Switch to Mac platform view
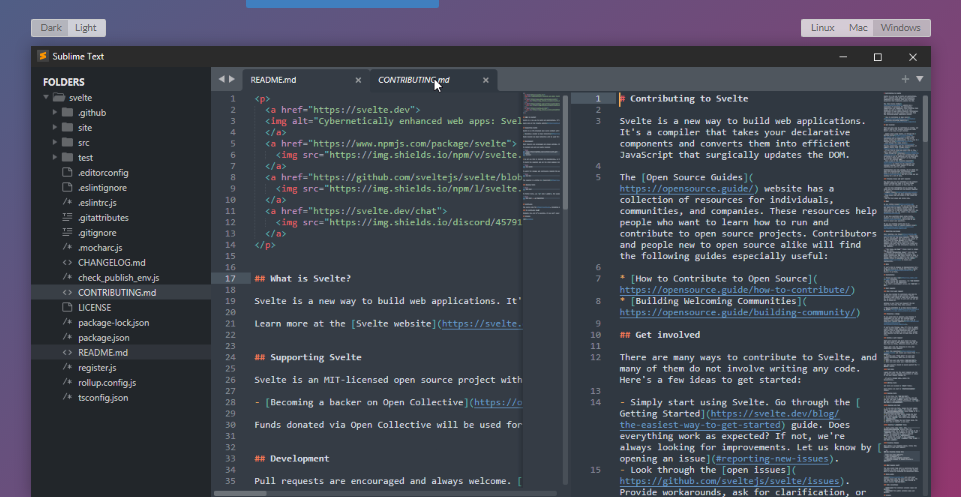 point(858,28)
